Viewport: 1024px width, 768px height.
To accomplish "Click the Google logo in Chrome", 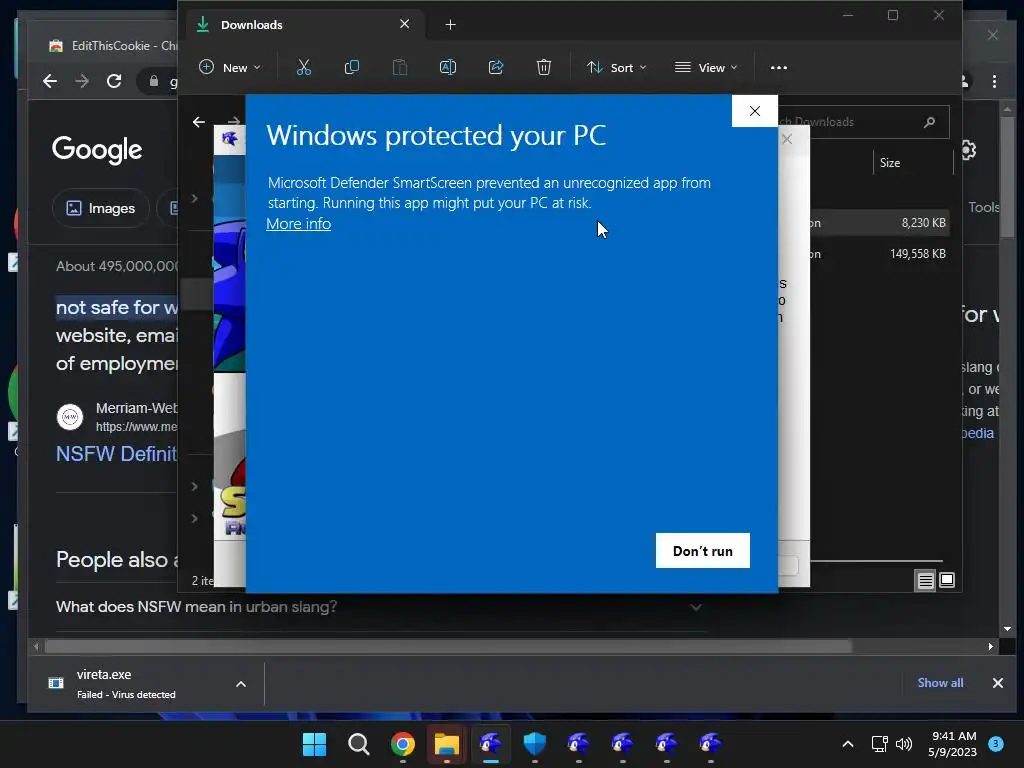I will click(x=97, y=150).
